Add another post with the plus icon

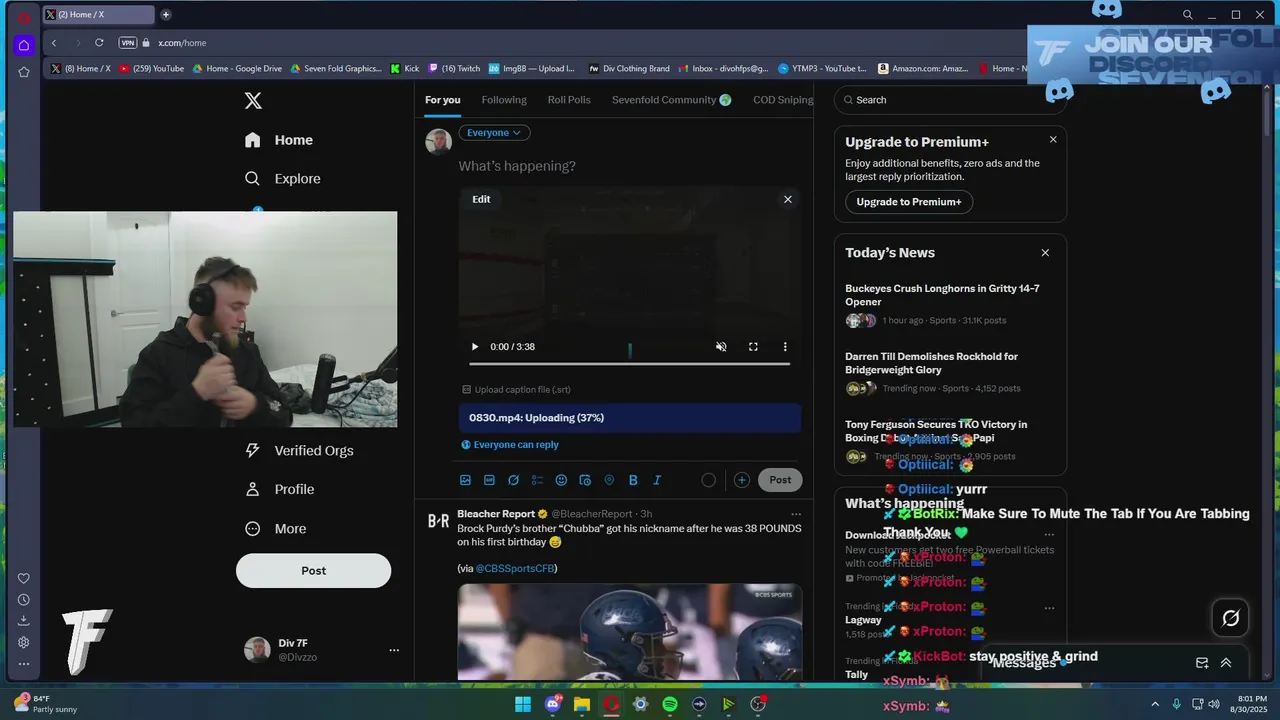pos(741,480)
